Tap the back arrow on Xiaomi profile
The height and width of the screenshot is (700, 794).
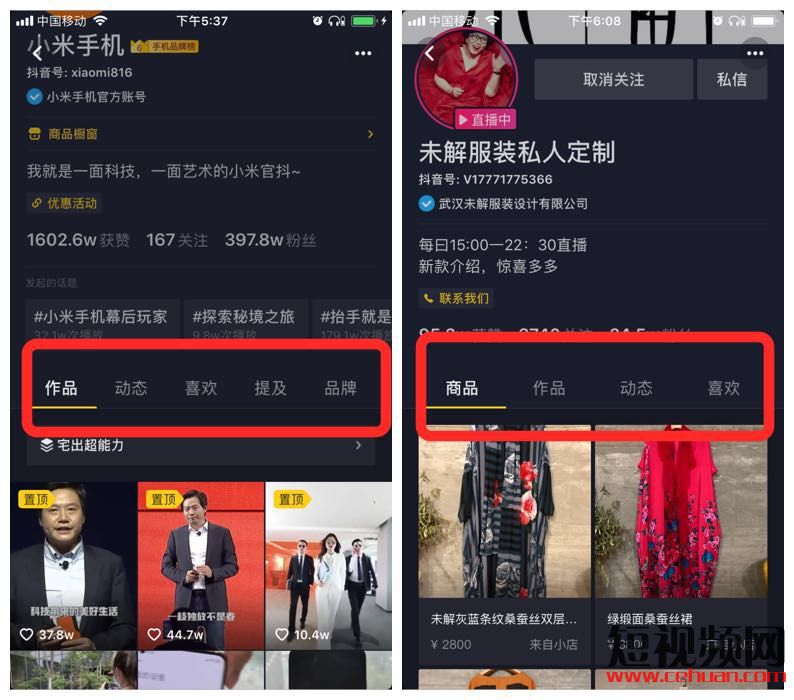point(37,52)
